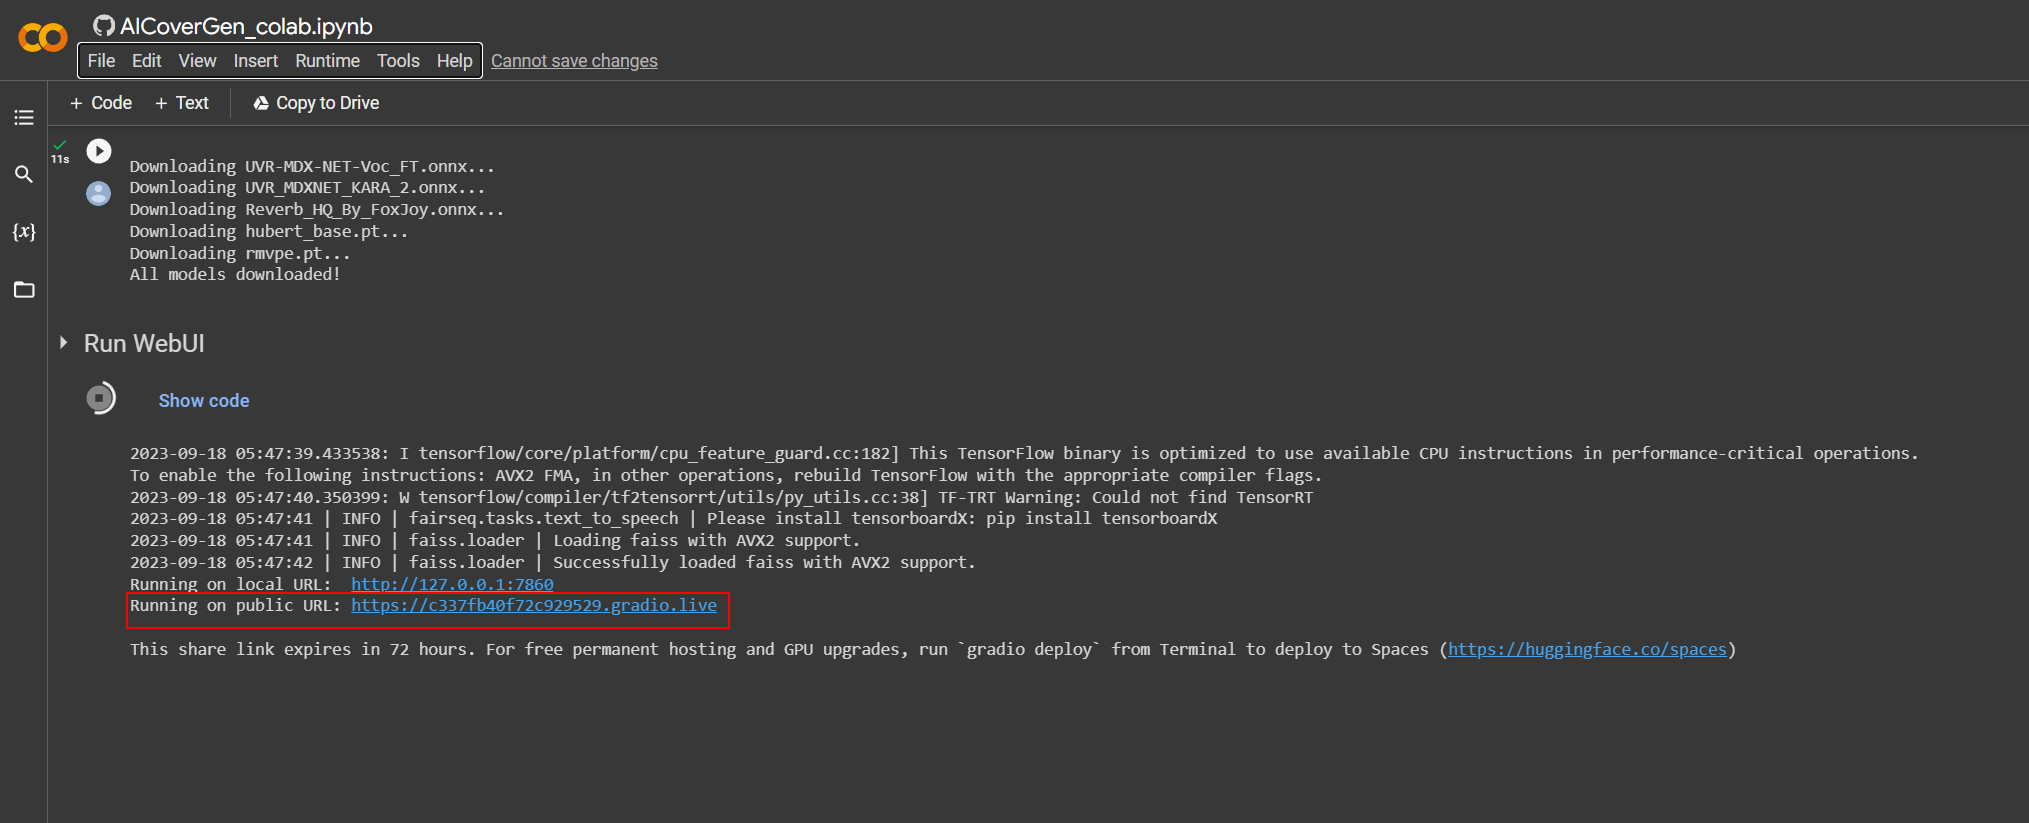This screenshot has width=2029, height=823.
Task: Click the Cannot save changes link
Action: point(574,61)
